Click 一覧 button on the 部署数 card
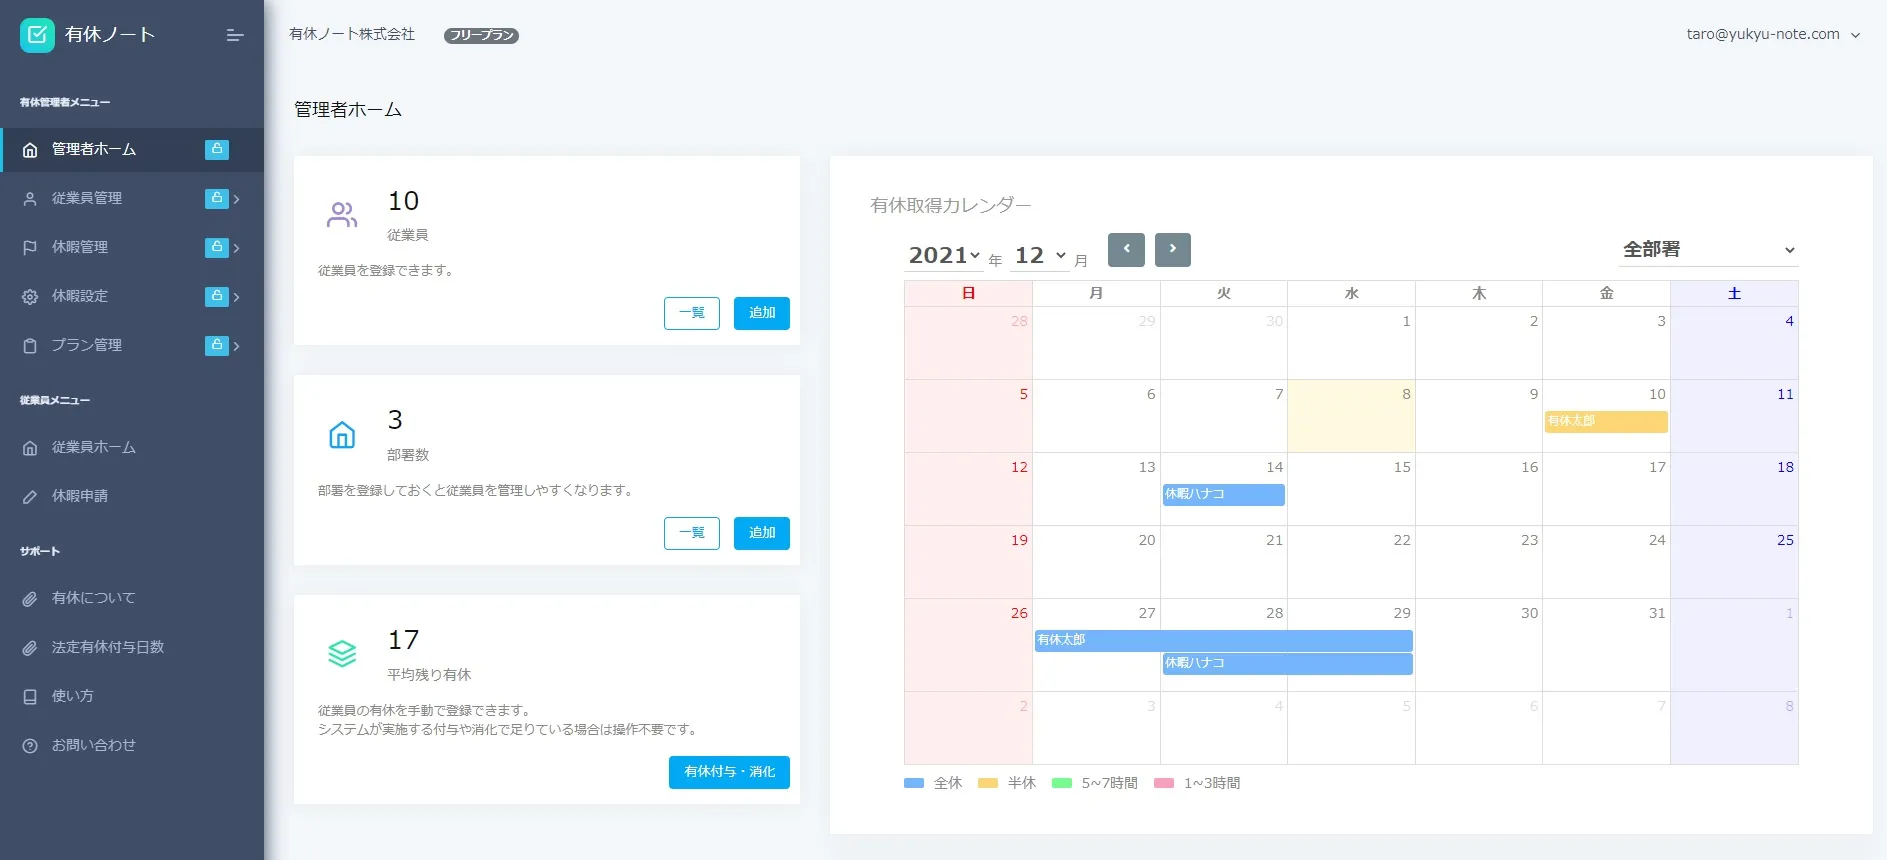 click(x=691, y=533)
